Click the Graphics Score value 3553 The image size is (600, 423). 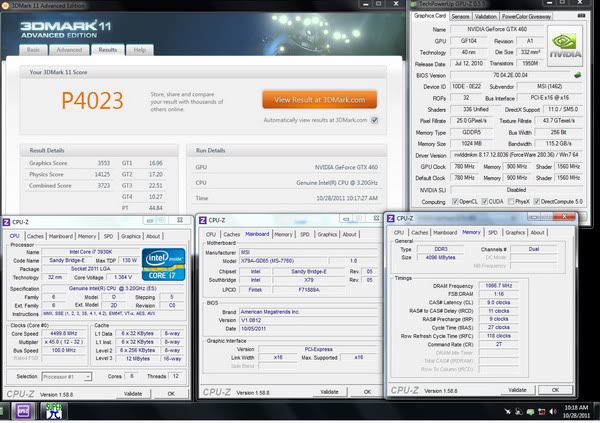click(103, 163)
